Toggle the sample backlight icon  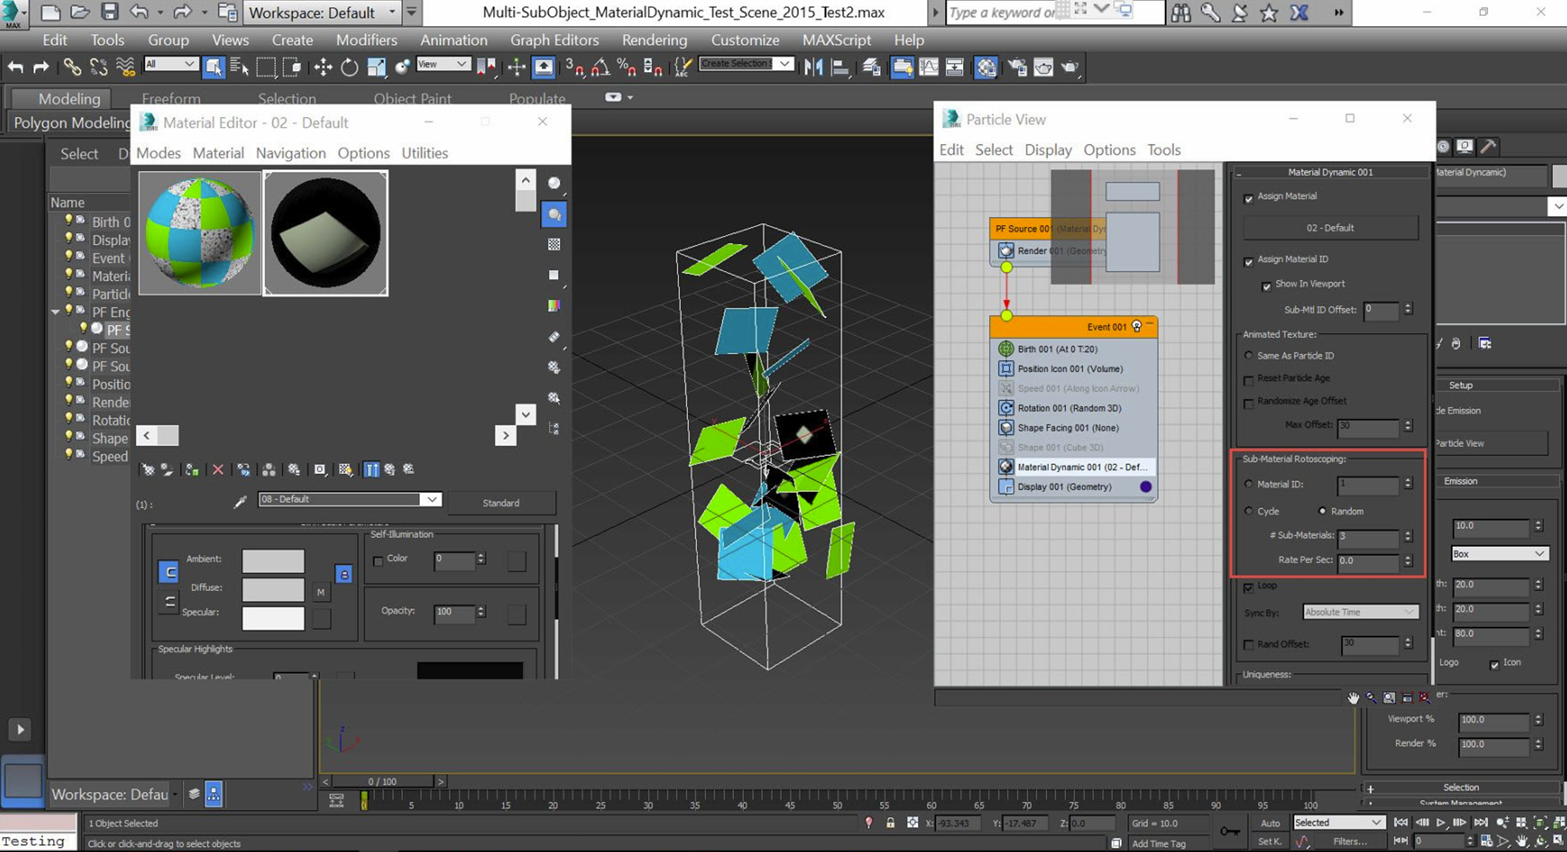pyautogui.click(x=554, y=214)
